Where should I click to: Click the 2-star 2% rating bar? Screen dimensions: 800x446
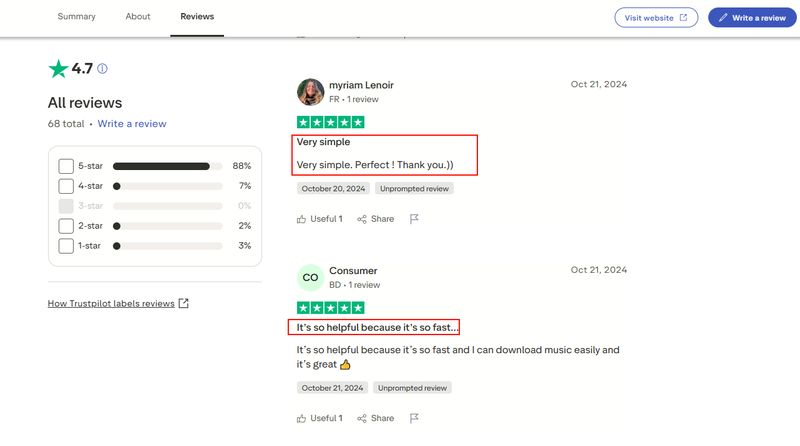[168, 226]
